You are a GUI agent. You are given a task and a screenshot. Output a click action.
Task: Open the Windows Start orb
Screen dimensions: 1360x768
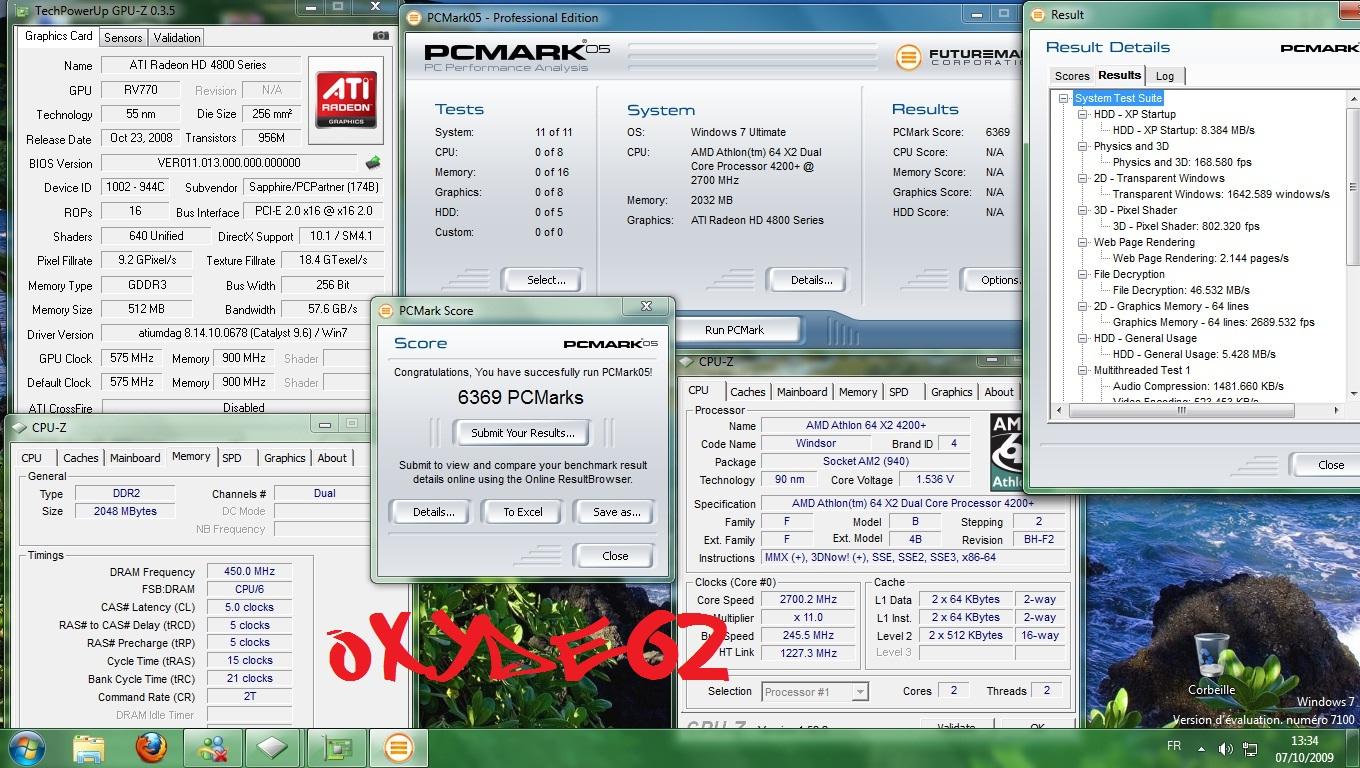click(27, 748)
